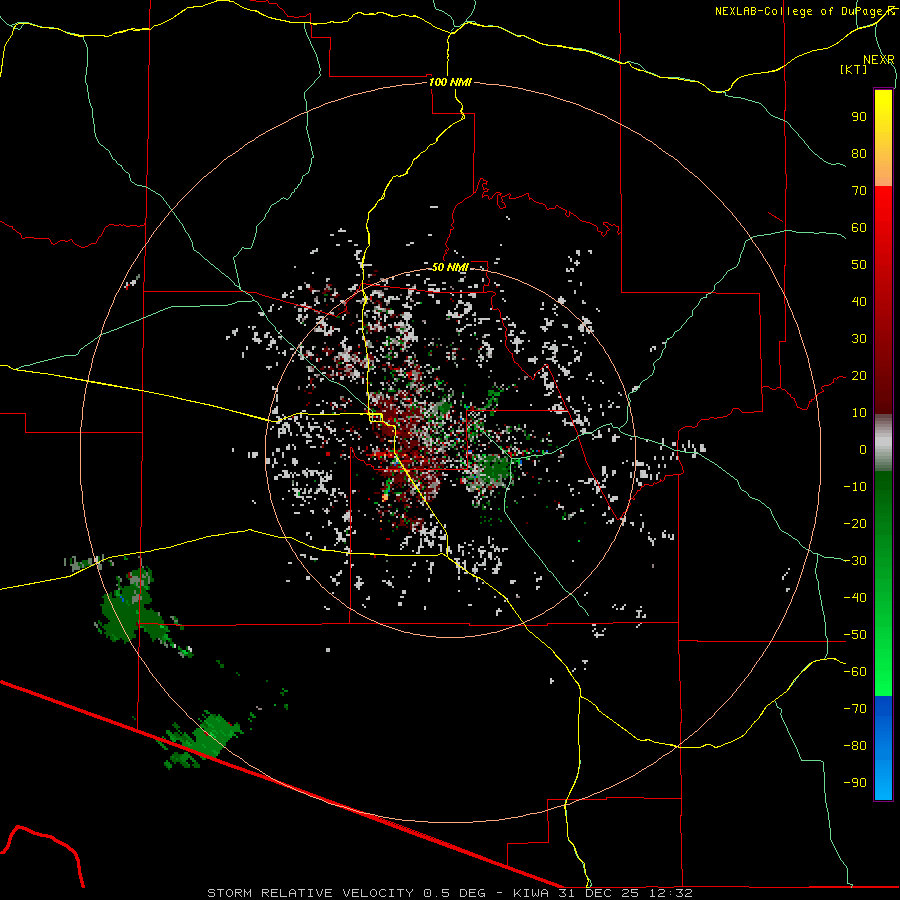The width and height of the screenshot is (900, 900).
Task: Click the "NEXR" label in the top-right corner
Action: pyautogui.click(x=879, y=60)
